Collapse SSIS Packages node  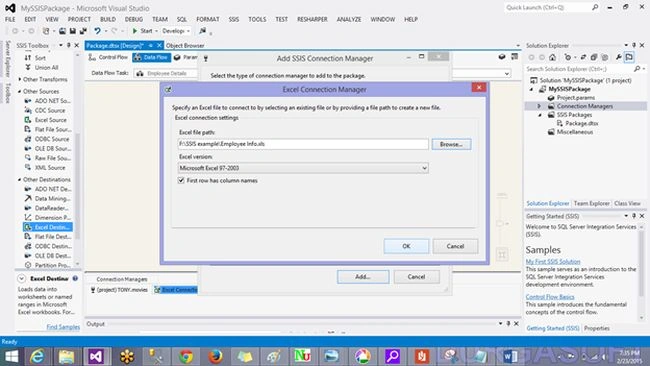pyautogui.click(x=540, y=115)
